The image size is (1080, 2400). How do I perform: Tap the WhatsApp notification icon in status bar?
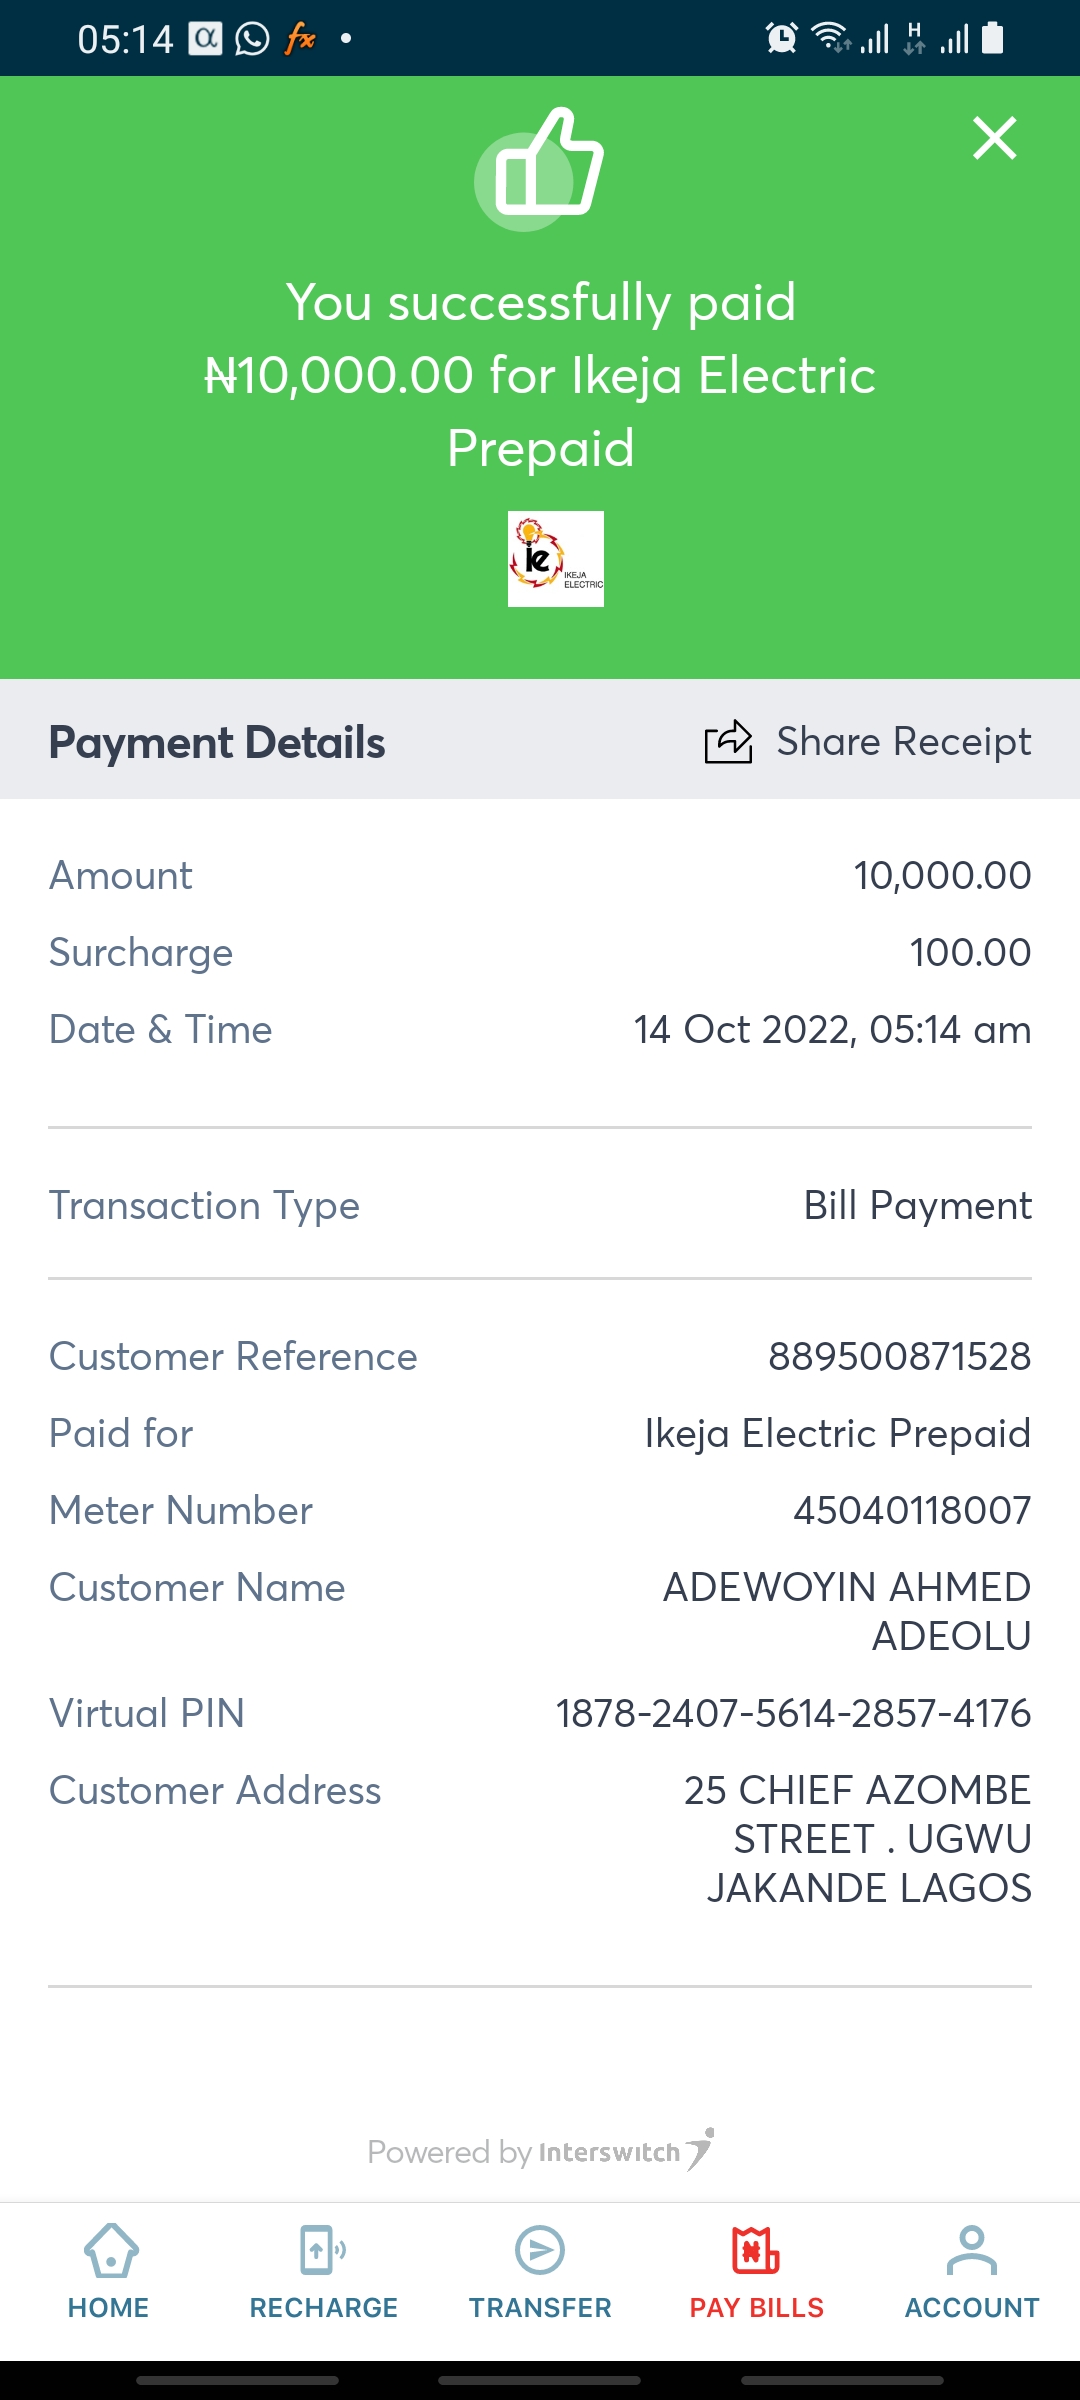pyautogui.click(x=252, y=39)
